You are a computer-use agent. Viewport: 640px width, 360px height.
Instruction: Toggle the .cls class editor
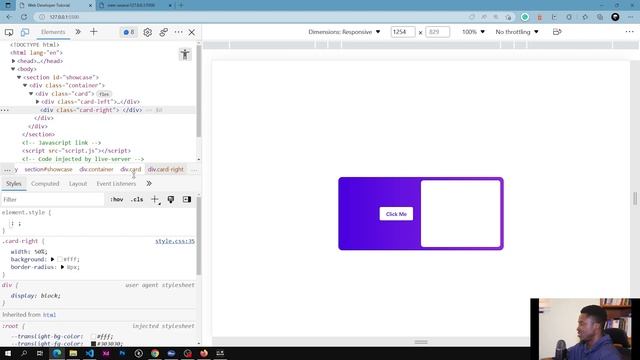(x=137, y=200)
